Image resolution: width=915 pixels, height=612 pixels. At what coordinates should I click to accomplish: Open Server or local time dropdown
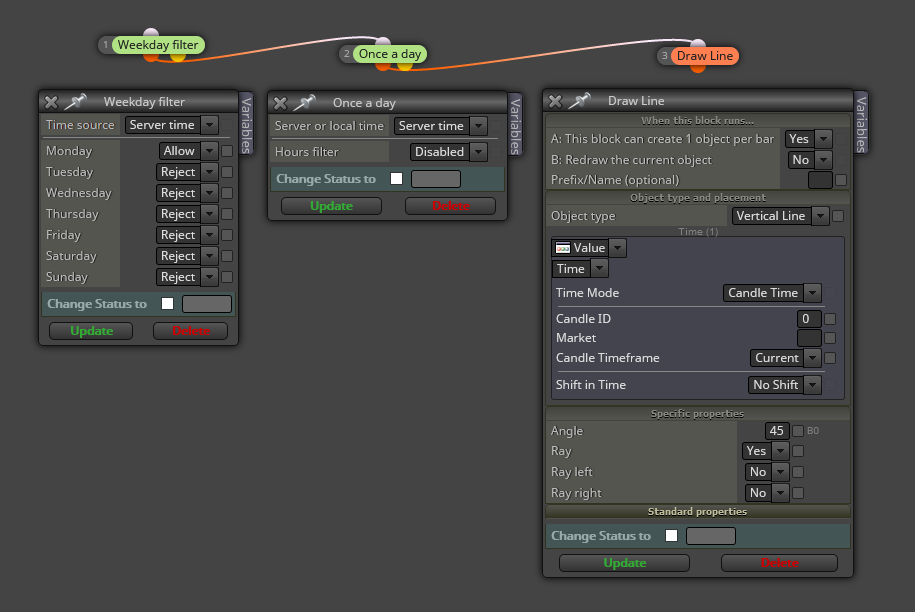point(441,126)
